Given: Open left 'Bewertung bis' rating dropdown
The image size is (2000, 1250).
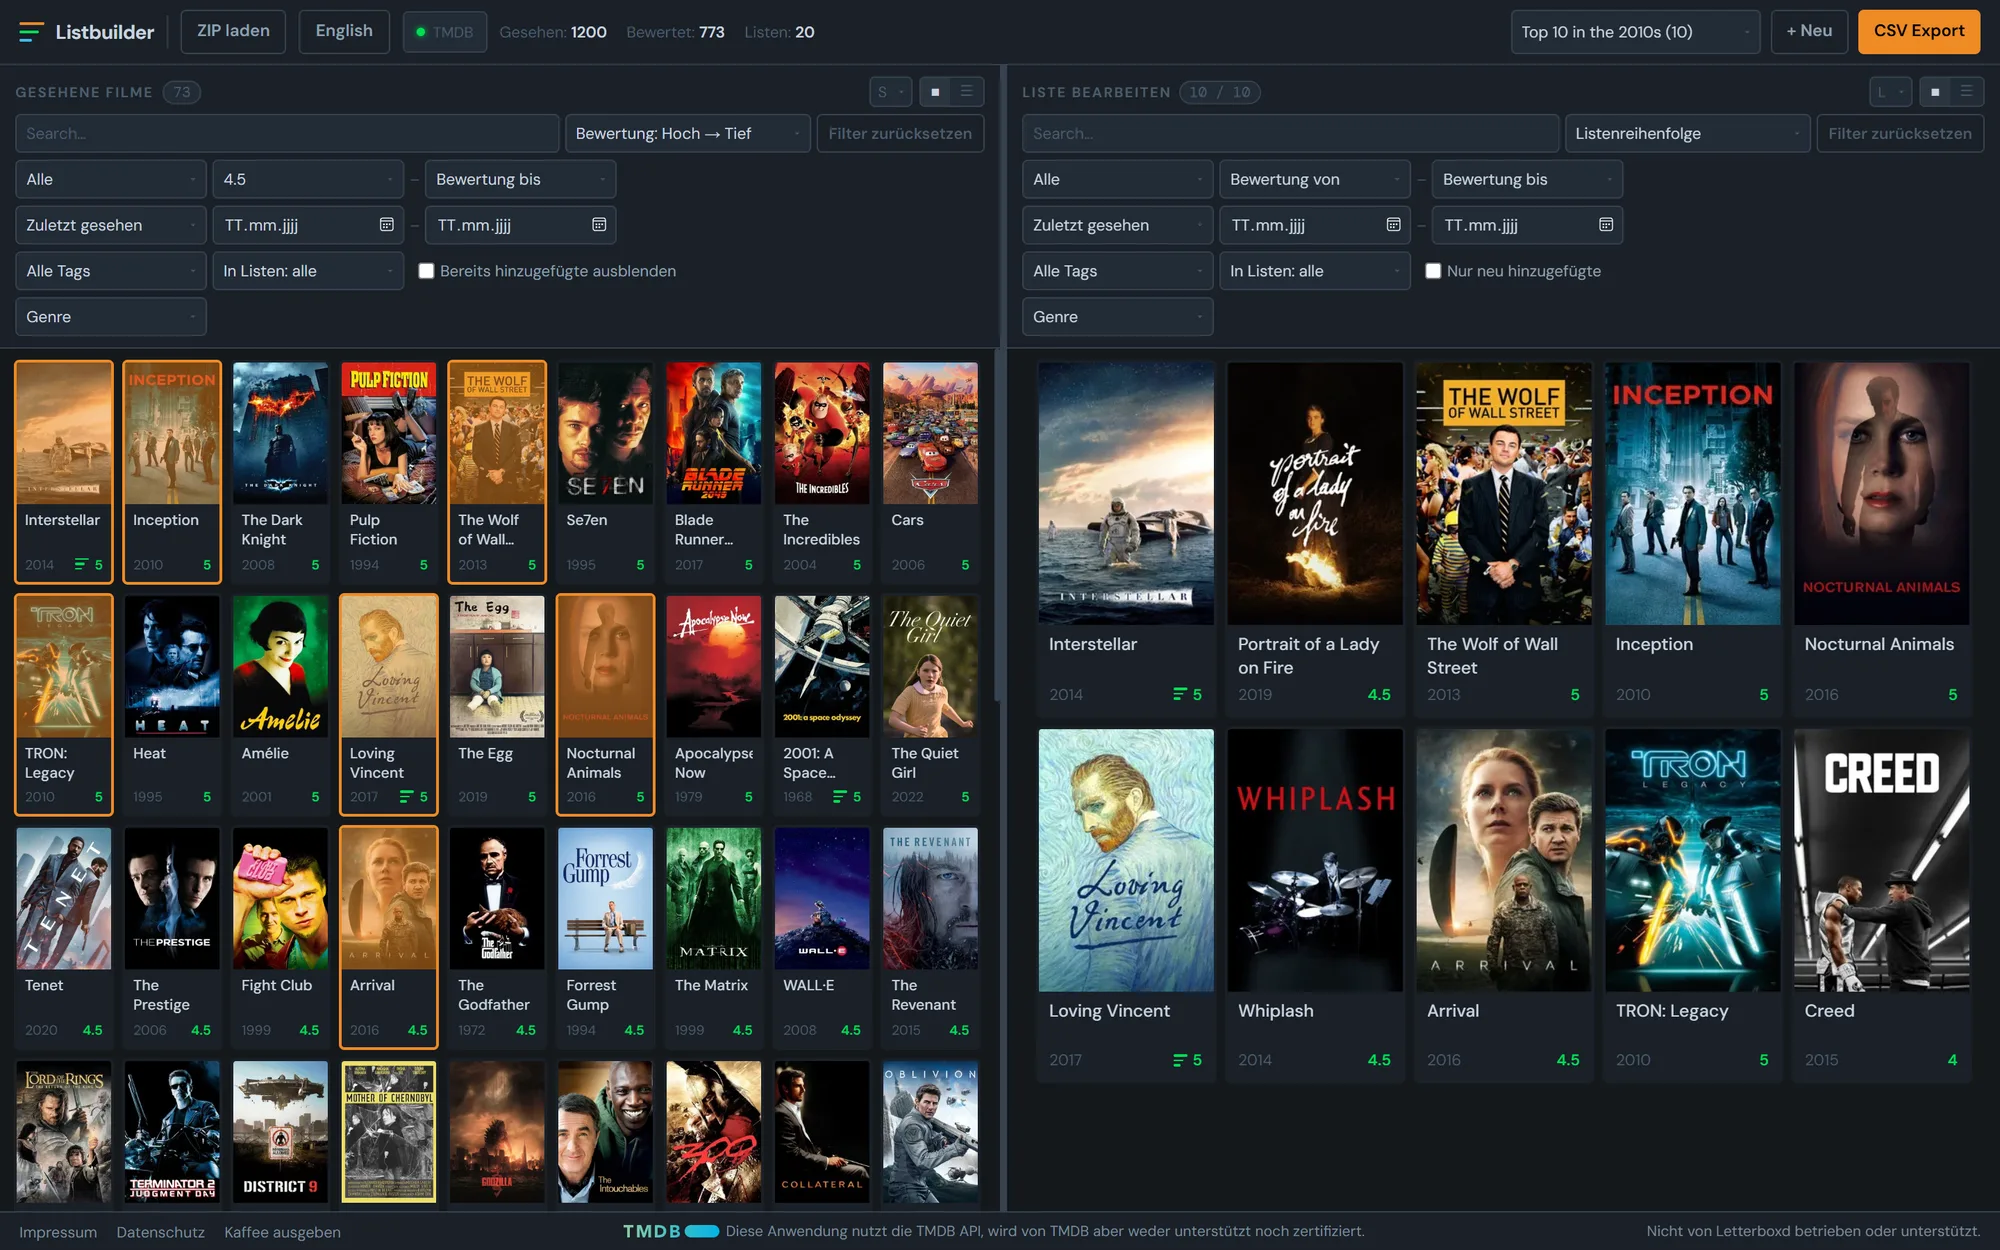Looking at the screenshot, I should (x=520, y=179).
